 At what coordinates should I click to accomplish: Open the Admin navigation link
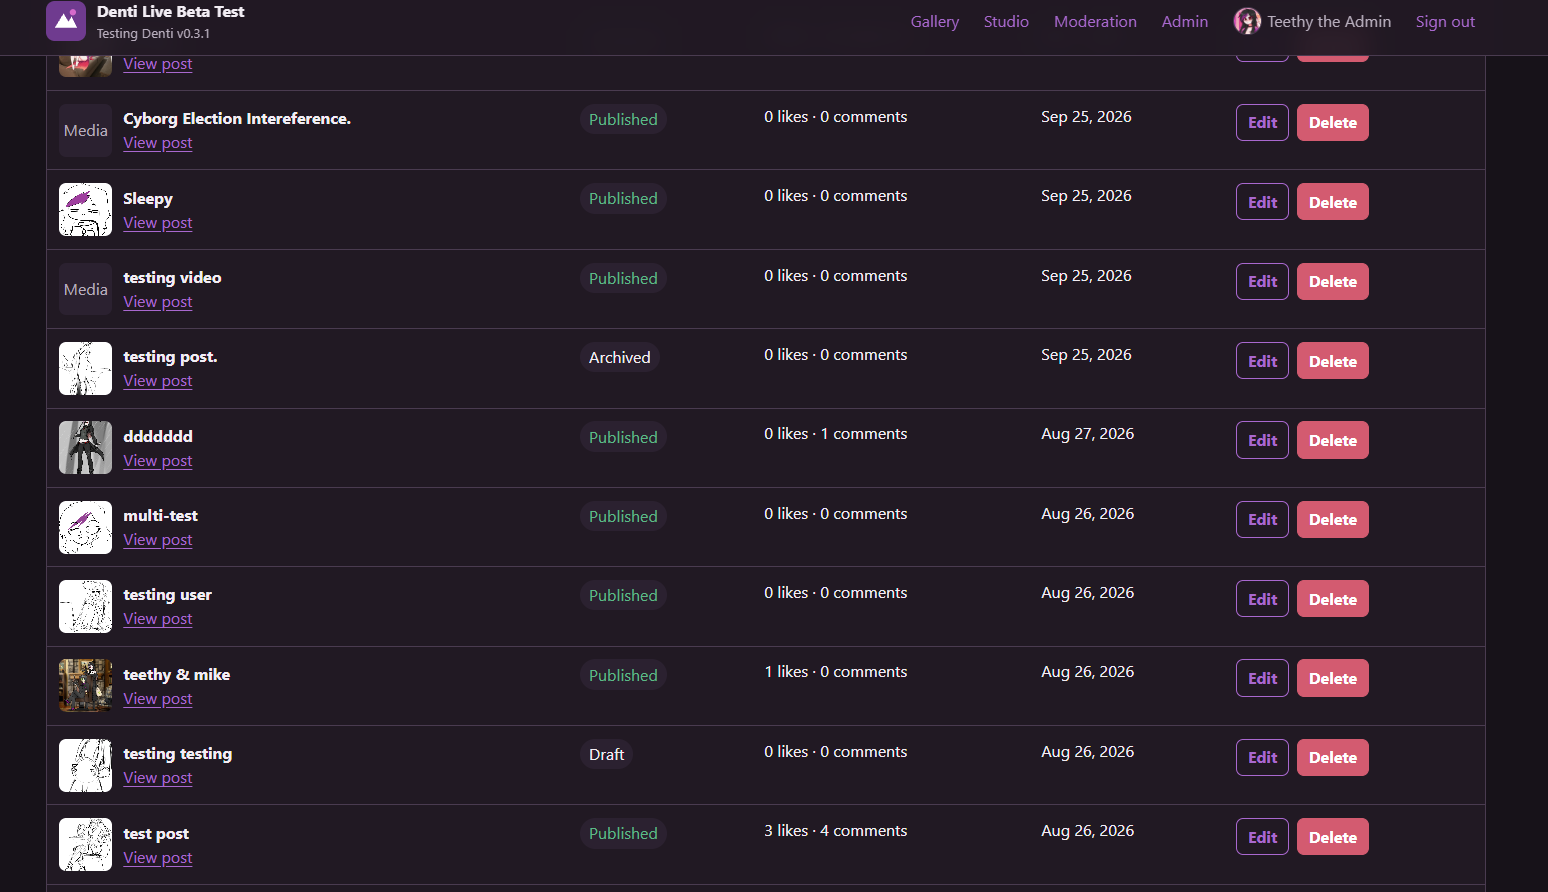pyautogui.click(x=1184, y=21)
